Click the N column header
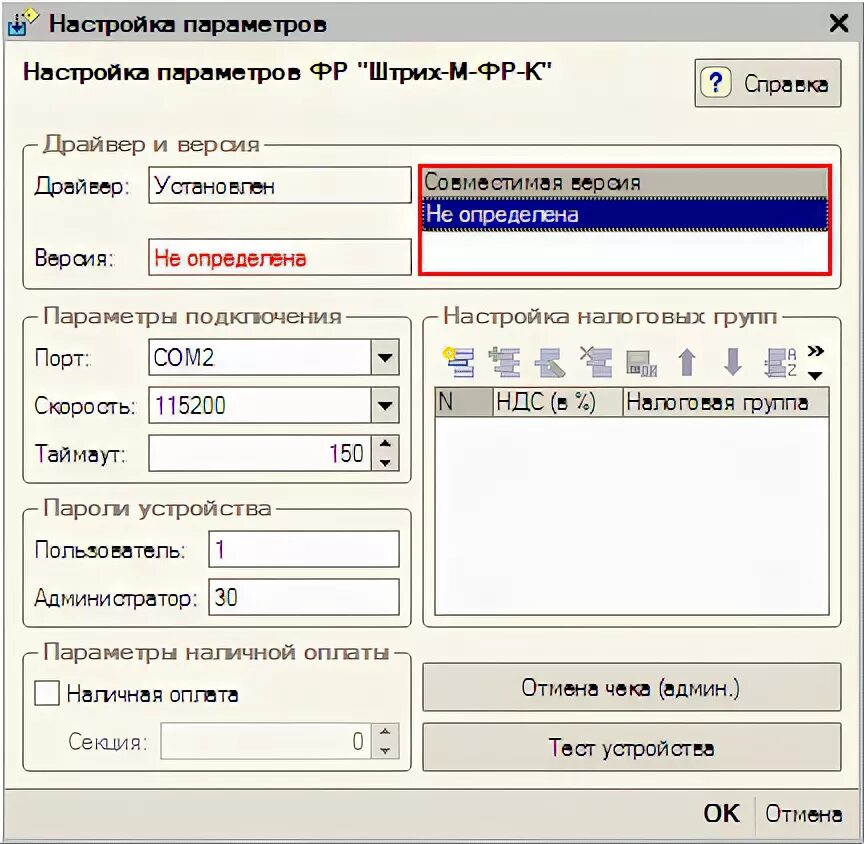864x844 pixels. (x=463, y=402)
